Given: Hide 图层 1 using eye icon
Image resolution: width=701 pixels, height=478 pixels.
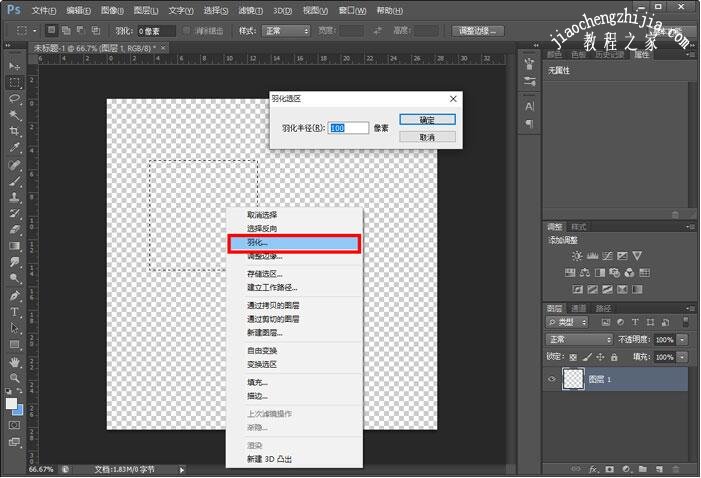Looking at the screenshot, I should click(x=552, y=379).
